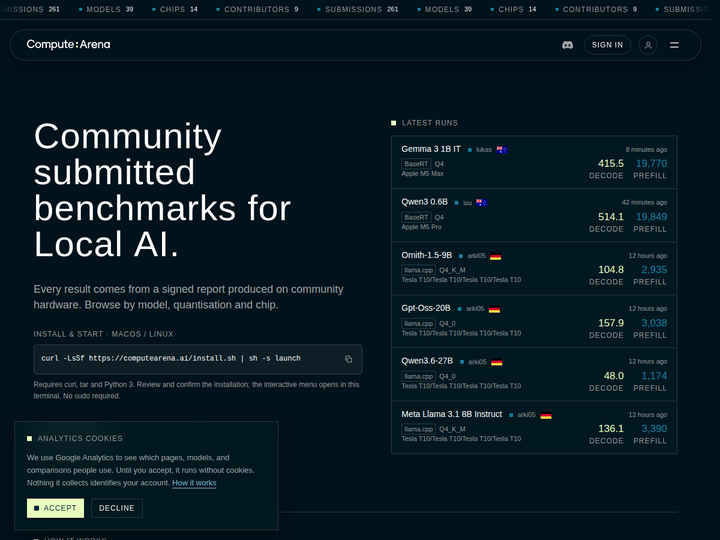This screenshot has width=720, height=540.
Task: Copy the curl install command
Action: click(349, 359)
